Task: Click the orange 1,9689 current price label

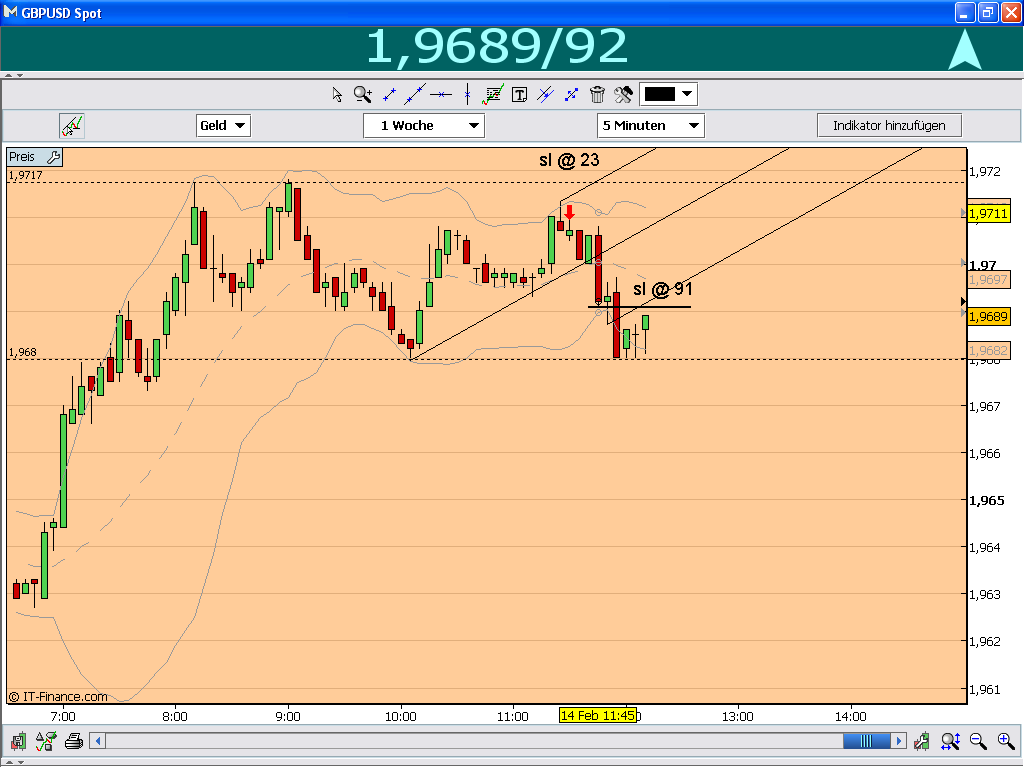Action: [x=989, y=316]
